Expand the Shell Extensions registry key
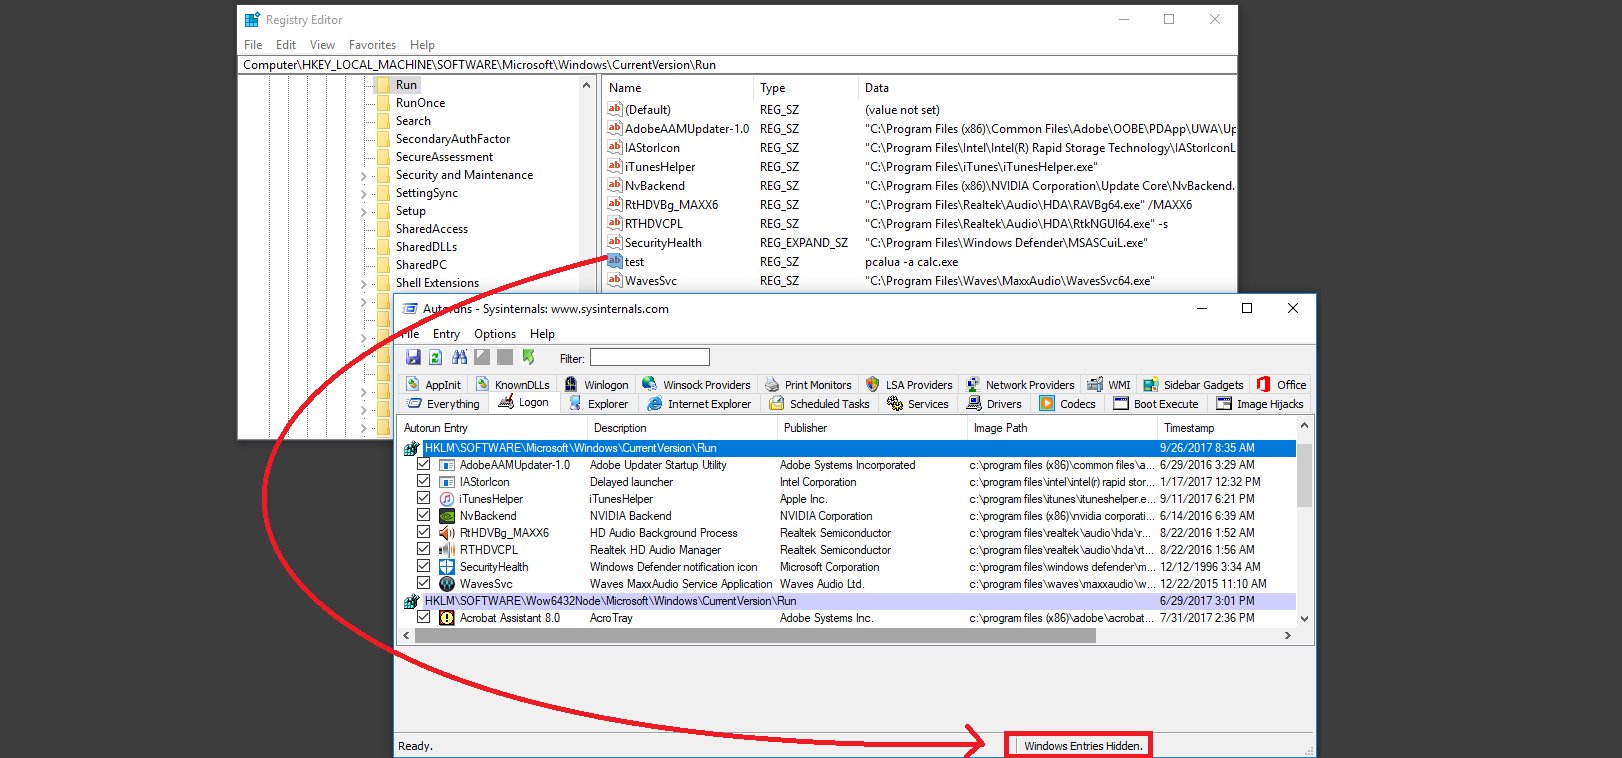The height and width of the screenshot is (758, 1622). pyautogui.click(x=364, y=284)
